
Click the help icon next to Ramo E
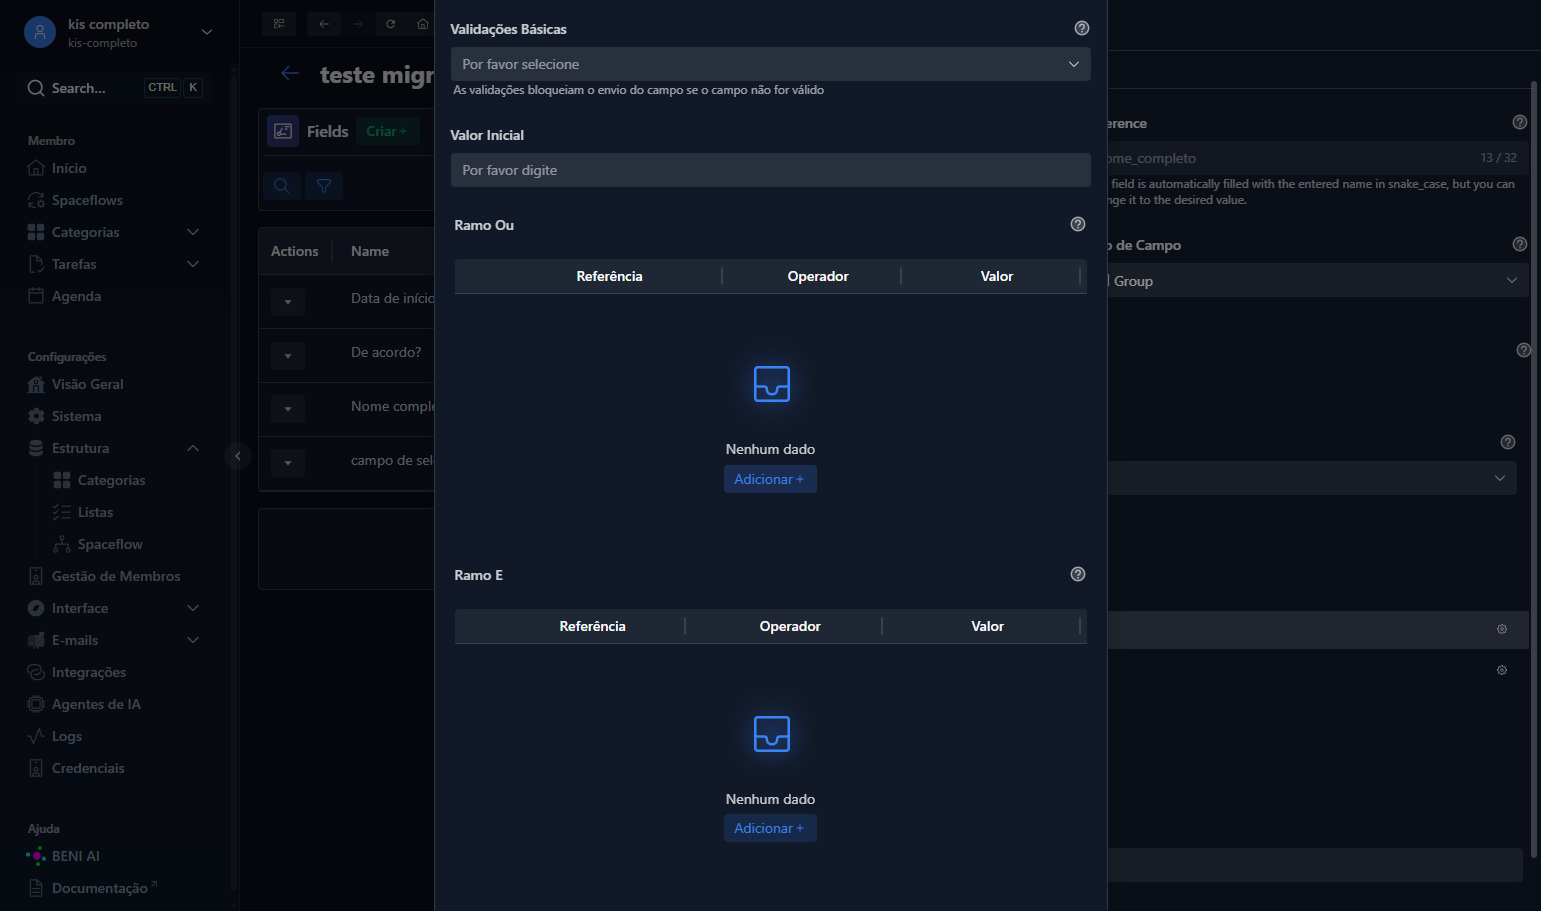pyautogui.click(x=1077, y=574)
